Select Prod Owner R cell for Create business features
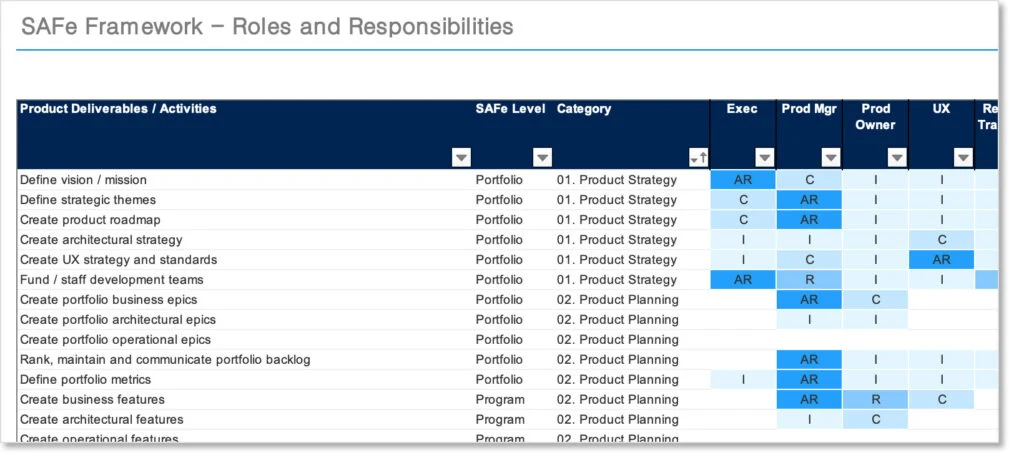Image resolution: width=1024 pixels, height=468 pixels. [875, 399]
